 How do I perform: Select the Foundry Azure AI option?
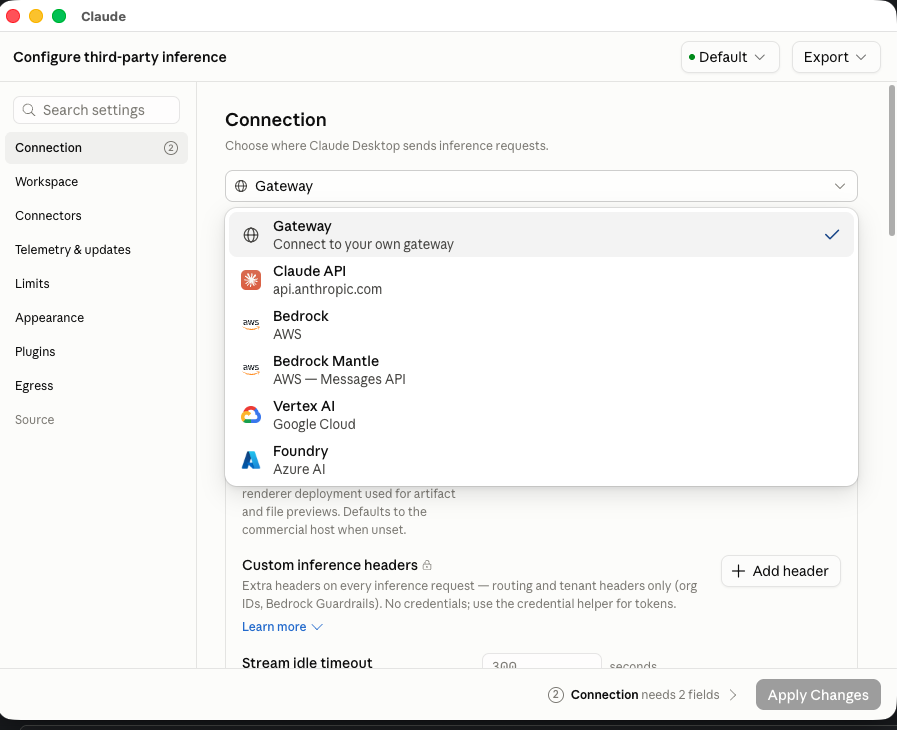541,460
